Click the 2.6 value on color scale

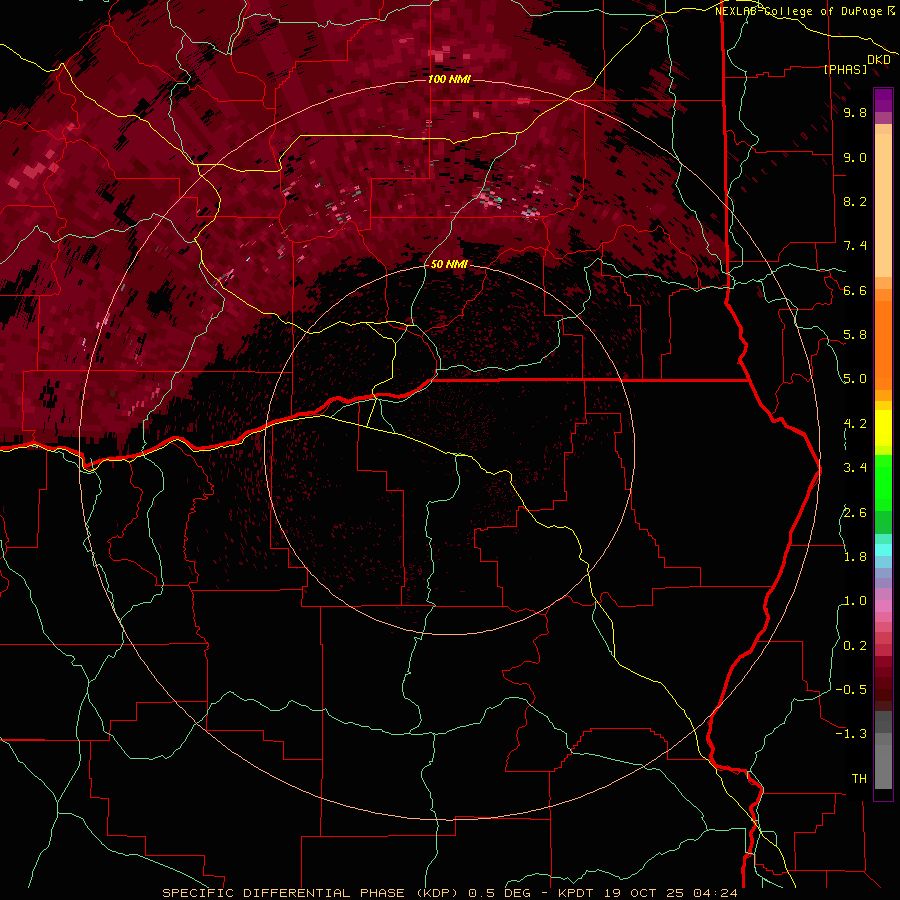coord(855,512)
